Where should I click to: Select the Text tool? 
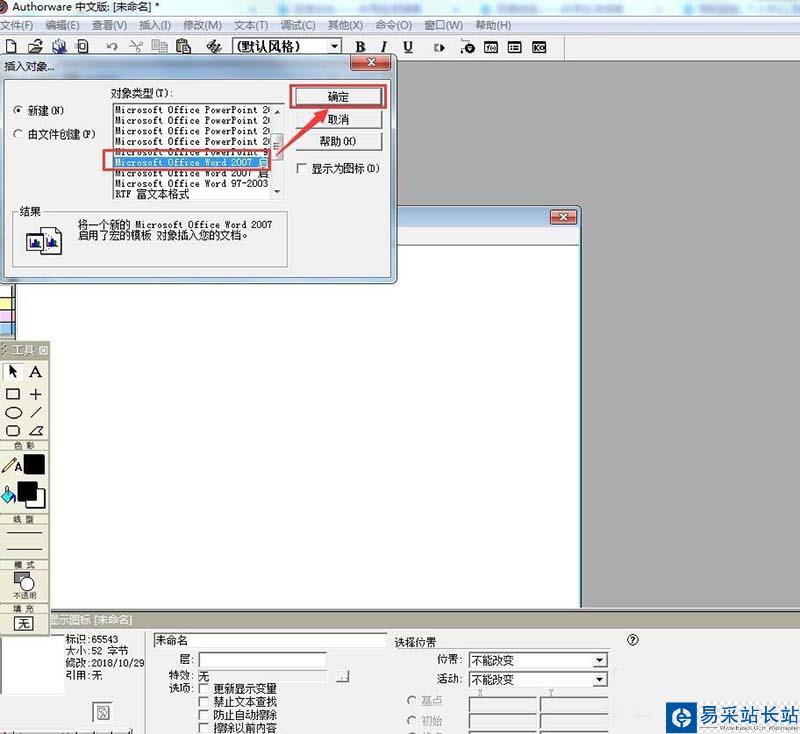[35, 371]
